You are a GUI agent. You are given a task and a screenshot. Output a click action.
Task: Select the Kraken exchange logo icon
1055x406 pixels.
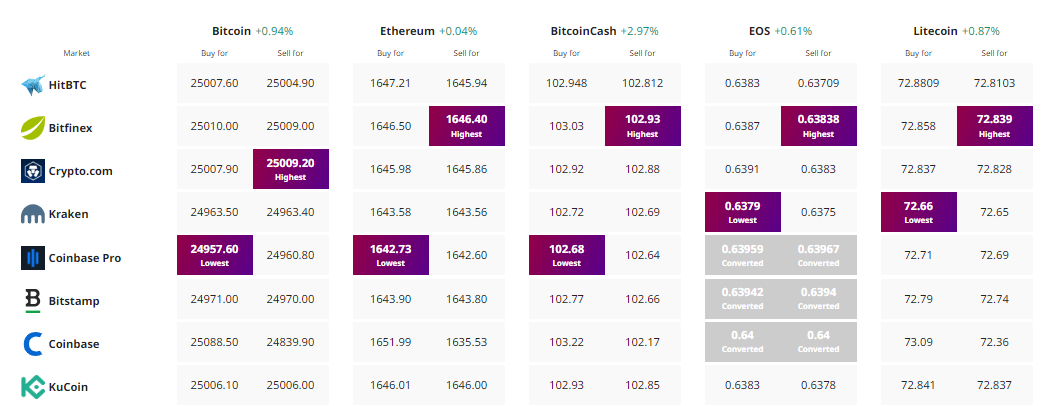(33, 214)
